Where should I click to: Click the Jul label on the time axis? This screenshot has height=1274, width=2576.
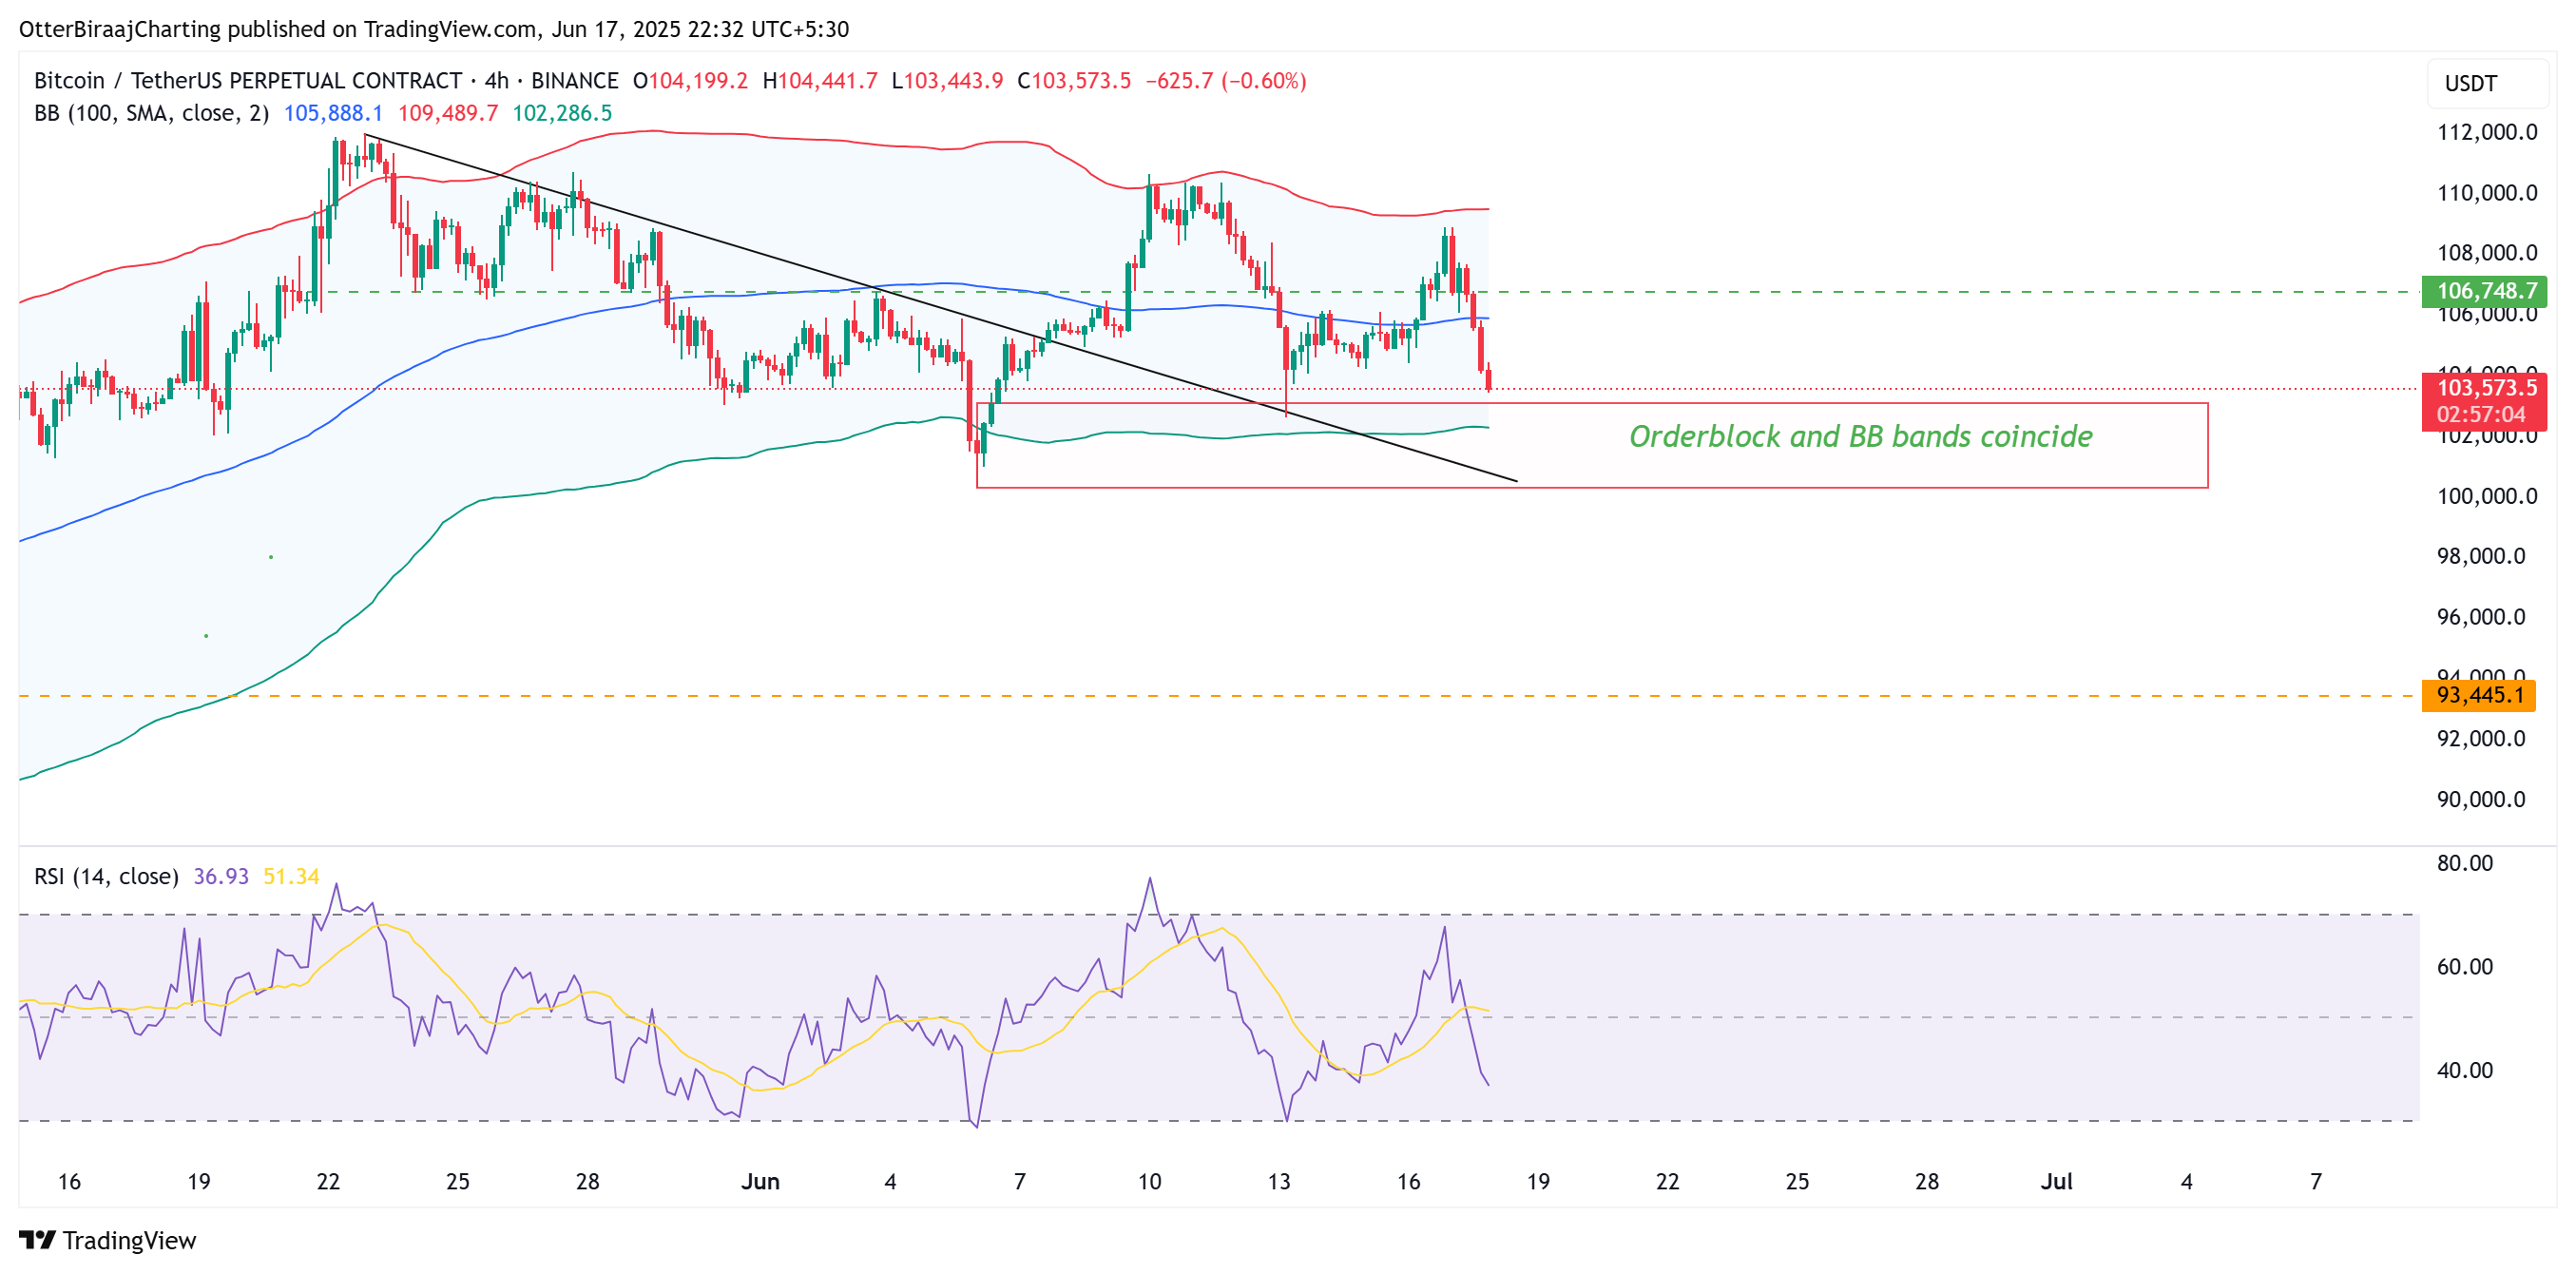click(x=2058, y=1181)
